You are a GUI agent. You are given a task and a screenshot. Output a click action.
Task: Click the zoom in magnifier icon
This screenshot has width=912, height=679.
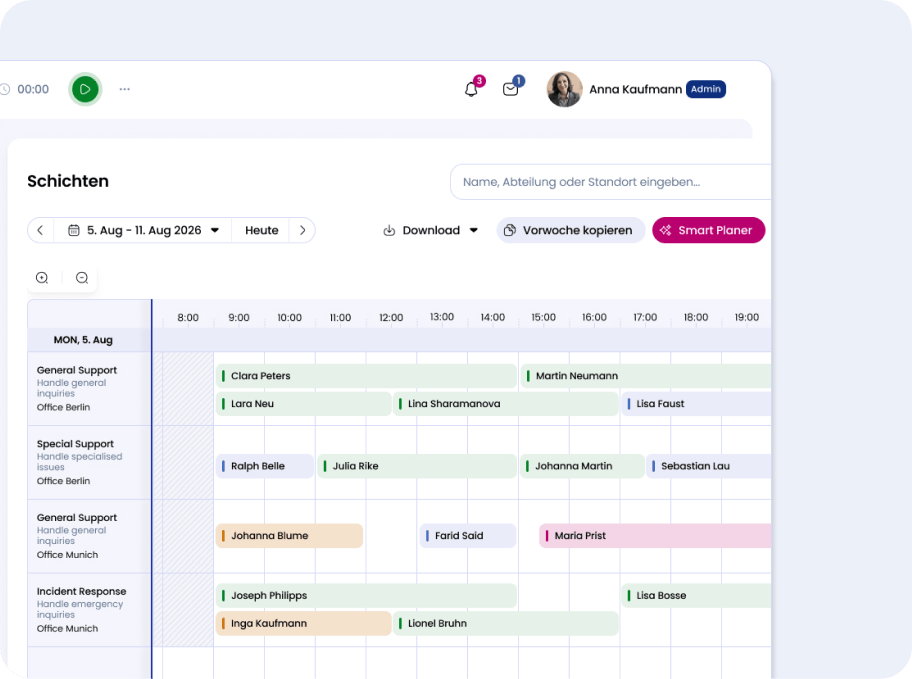42,278
